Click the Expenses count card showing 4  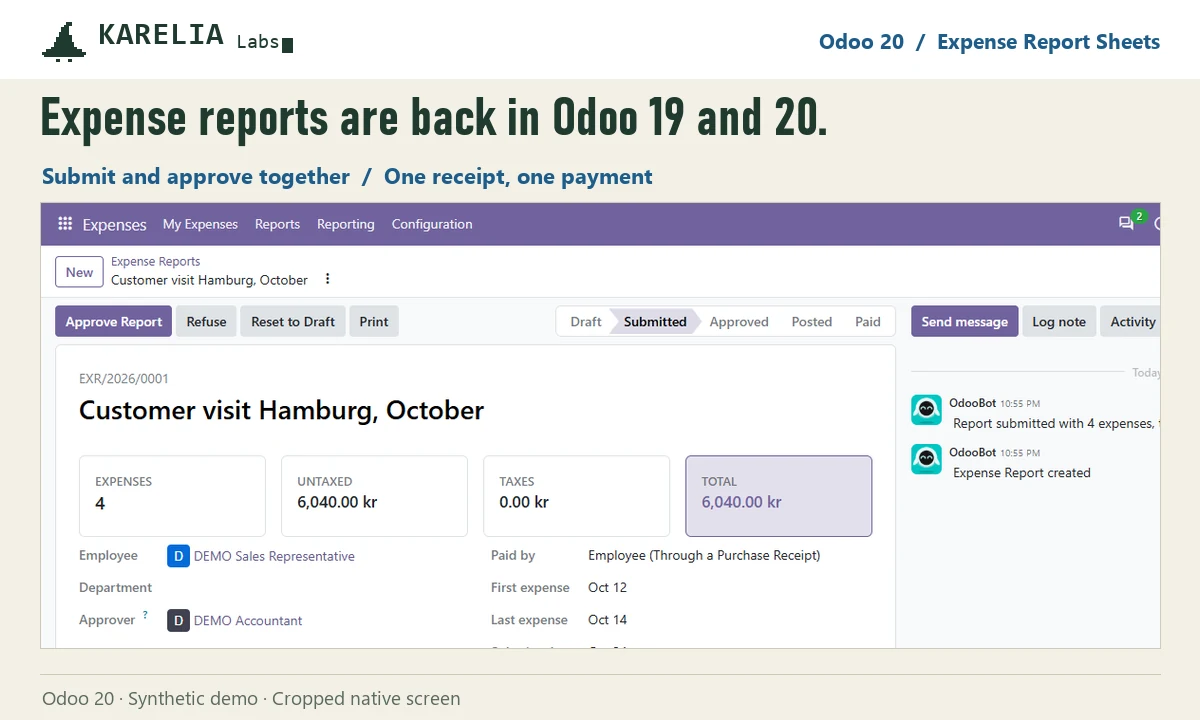coord(172,496)
